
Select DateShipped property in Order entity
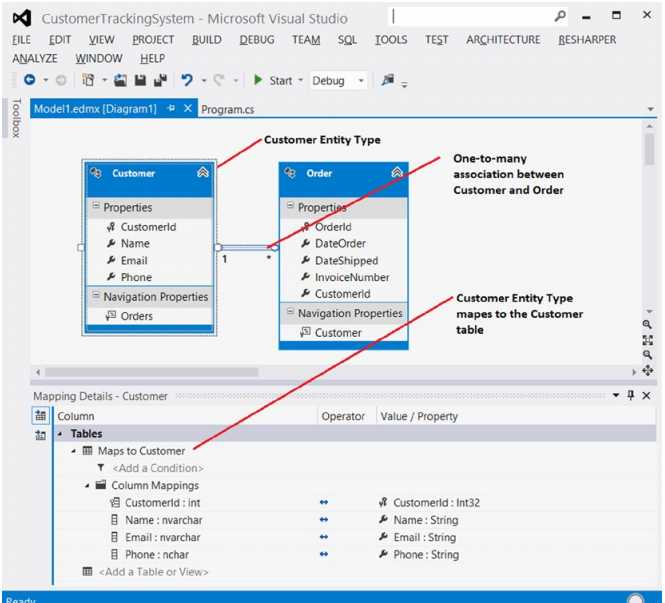pos(346,260)
